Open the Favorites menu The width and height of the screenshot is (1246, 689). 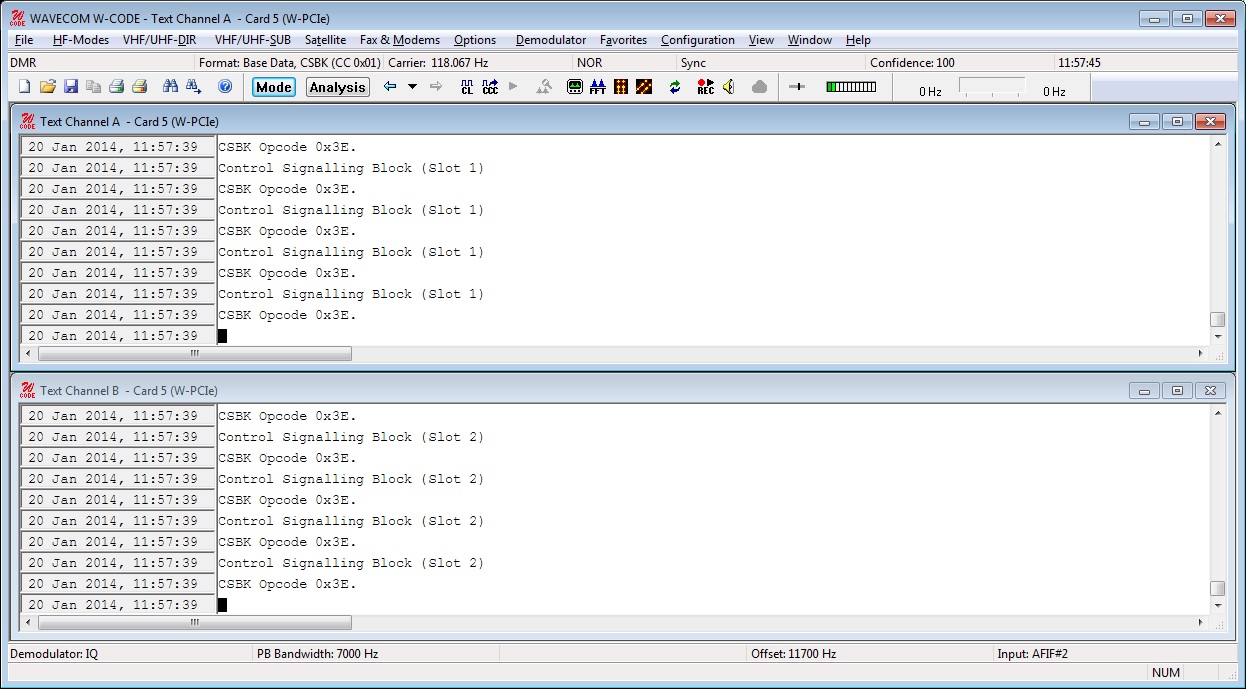pos(624,40)
